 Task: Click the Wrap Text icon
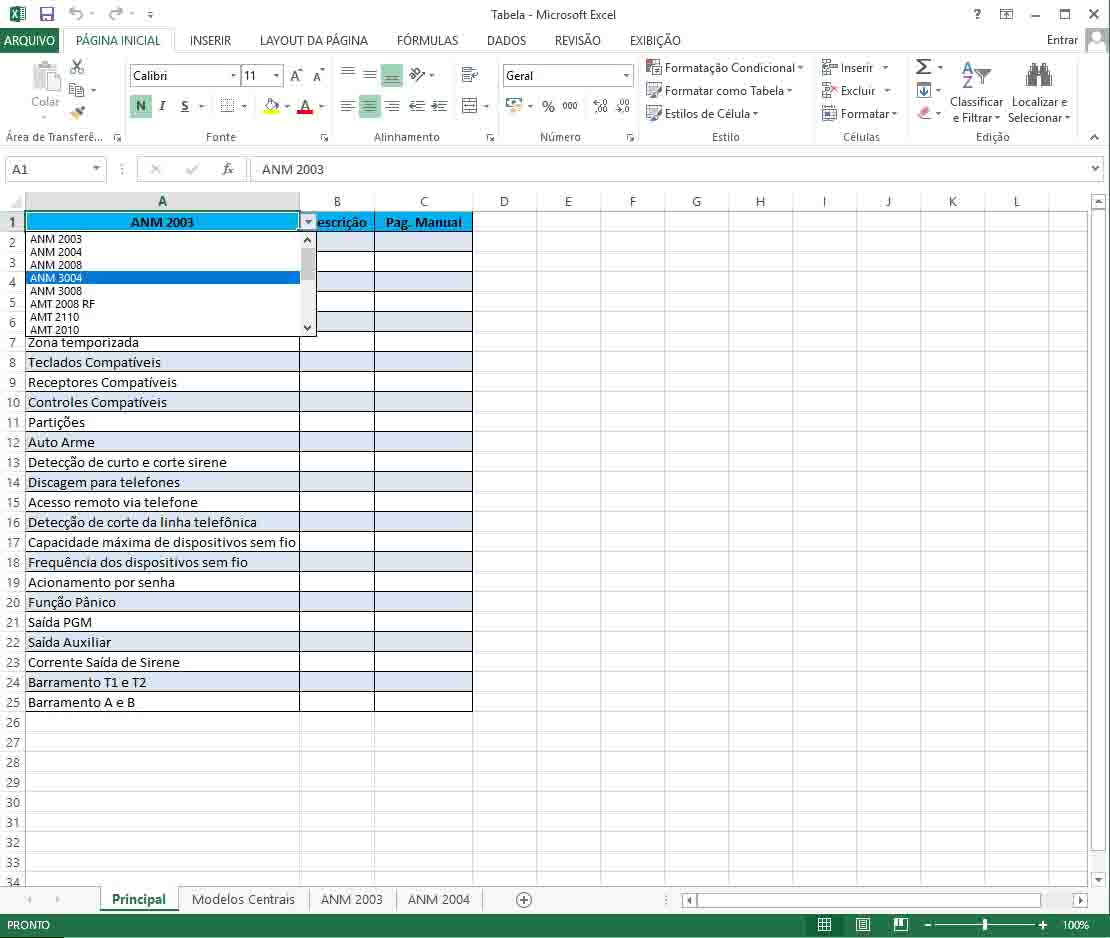(x=469, y=74)
